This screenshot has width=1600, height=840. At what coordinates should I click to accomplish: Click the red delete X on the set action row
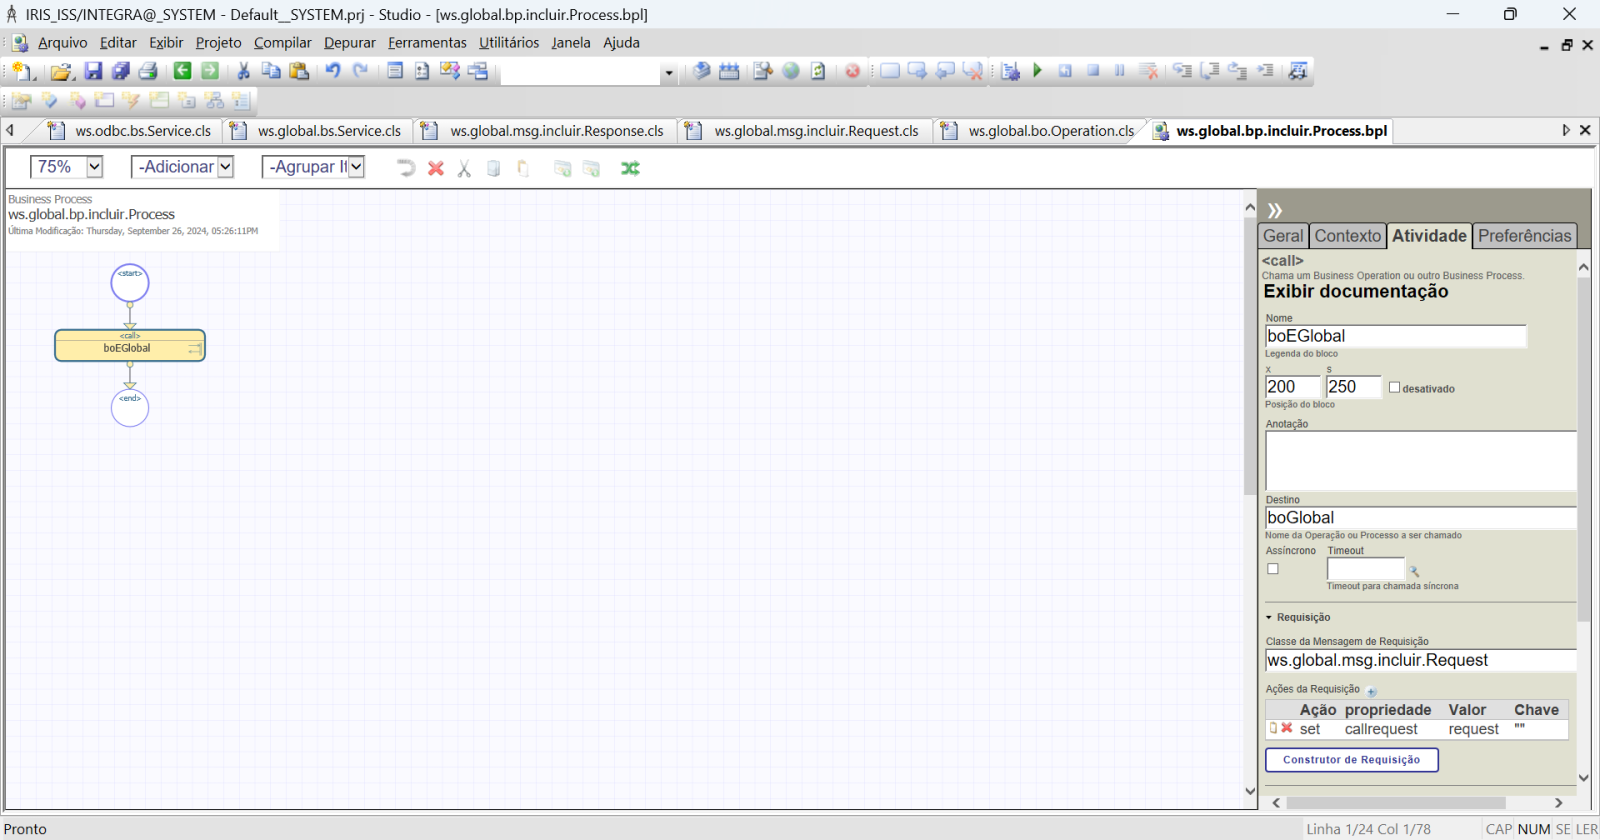[x=1287, y=729]
